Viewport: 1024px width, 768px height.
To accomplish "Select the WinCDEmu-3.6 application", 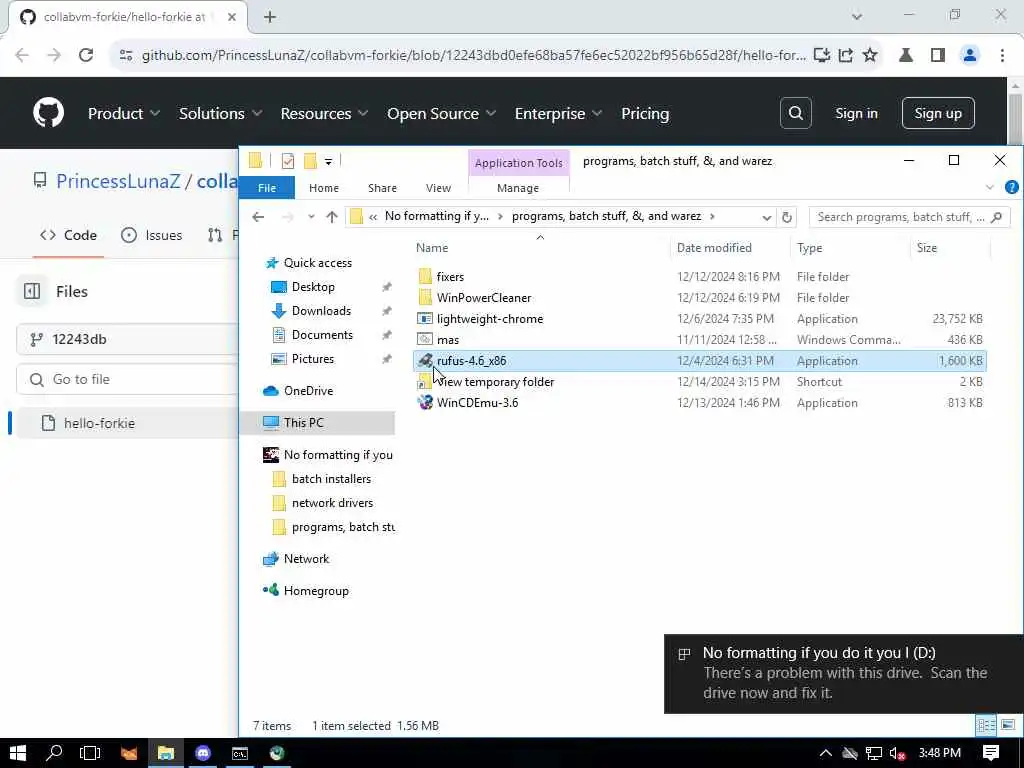I will [x=699, y=402].
